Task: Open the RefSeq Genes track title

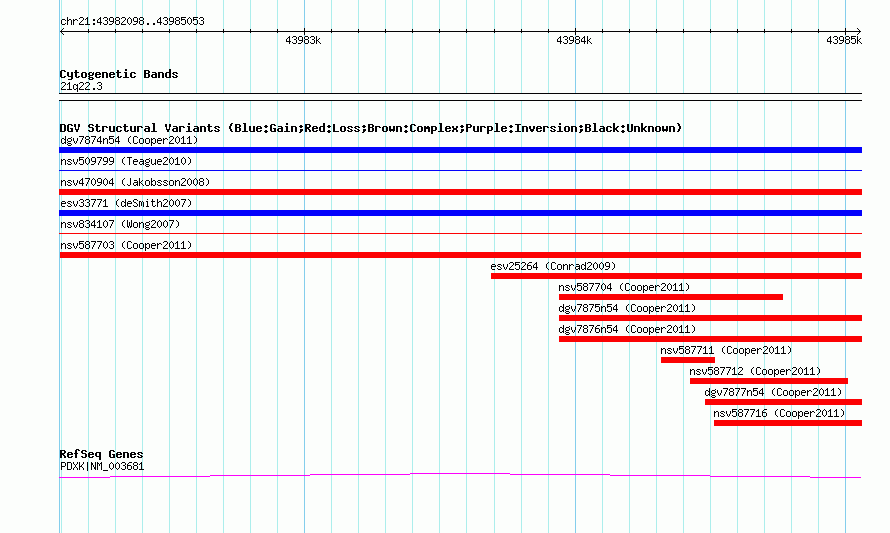Action: [102, 454]
